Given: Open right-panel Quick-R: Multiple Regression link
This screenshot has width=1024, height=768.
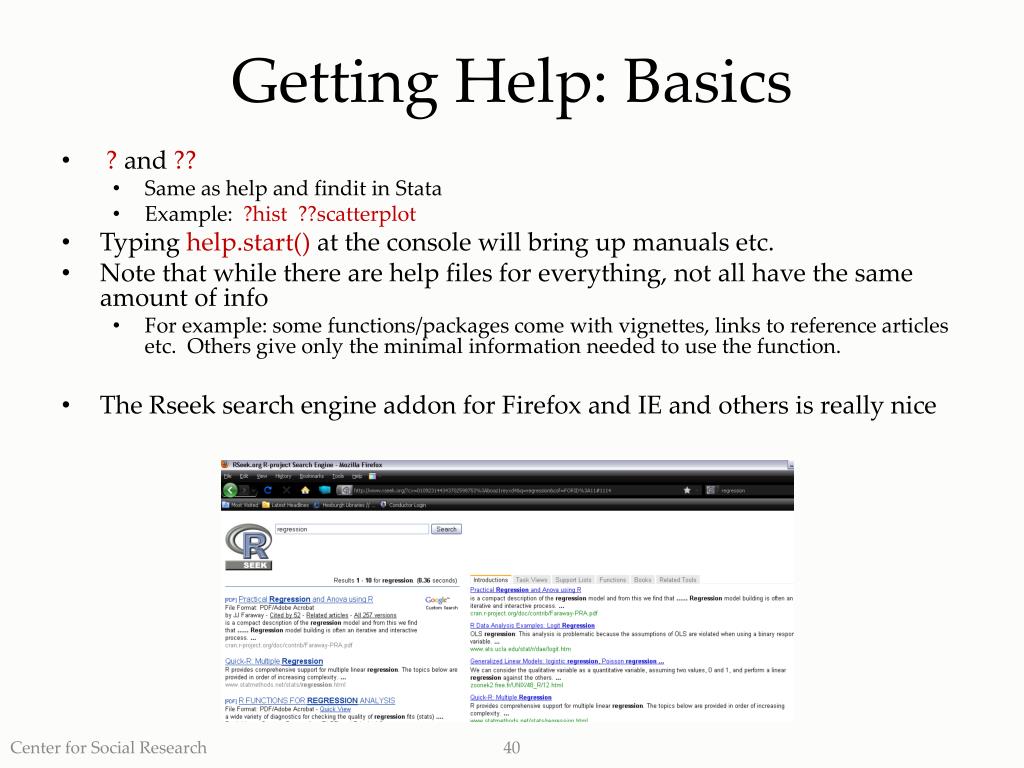Looking at the screenshot, I should tap(511, 697).
